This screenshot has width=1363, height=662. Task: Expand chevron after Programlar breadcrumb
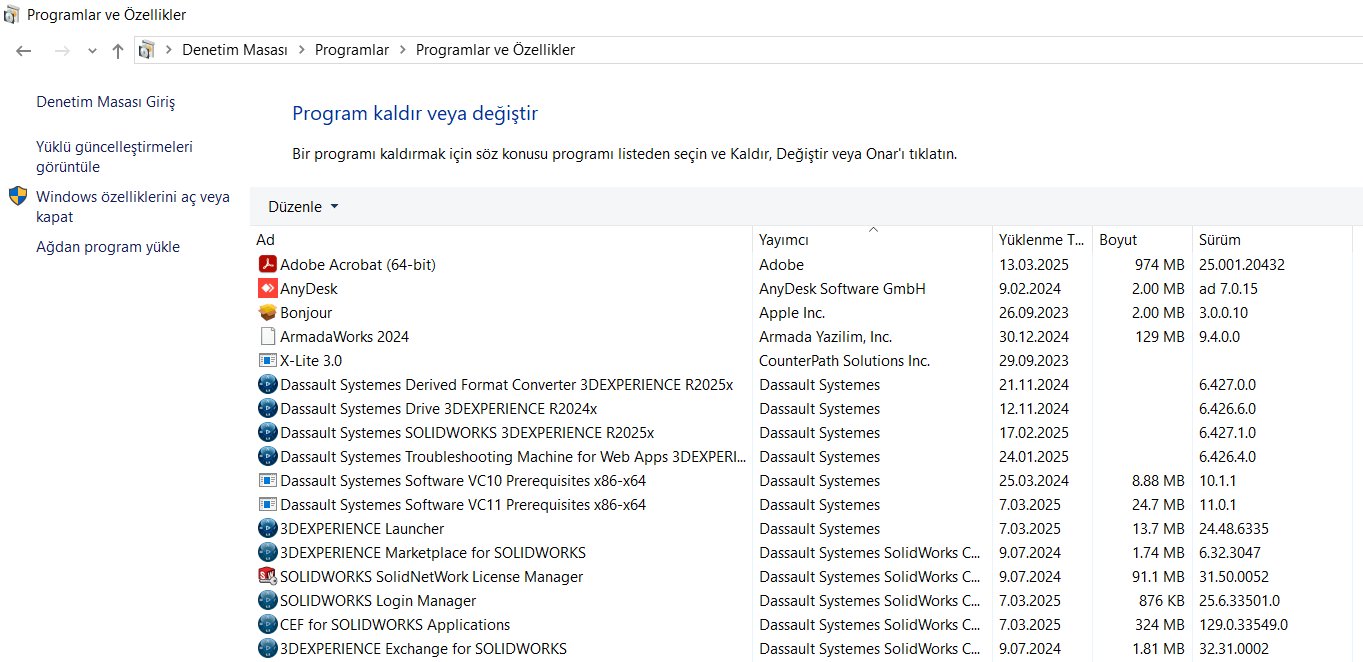click(402, 50)
